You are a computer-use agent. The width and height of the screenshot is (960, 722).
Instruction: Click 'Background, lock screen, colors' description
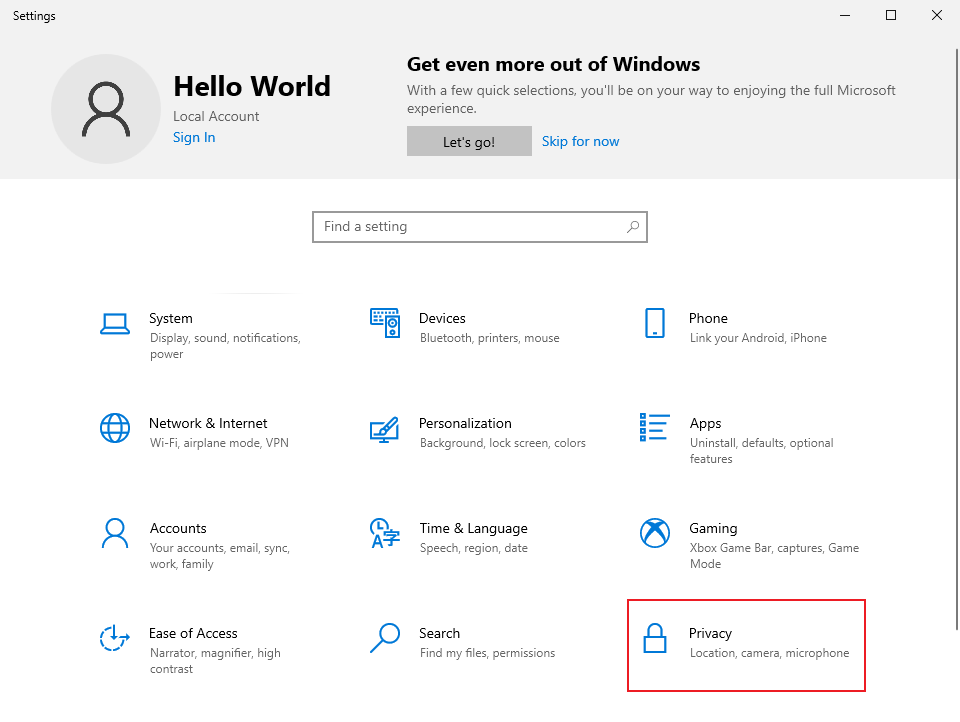tap(503, 443)
